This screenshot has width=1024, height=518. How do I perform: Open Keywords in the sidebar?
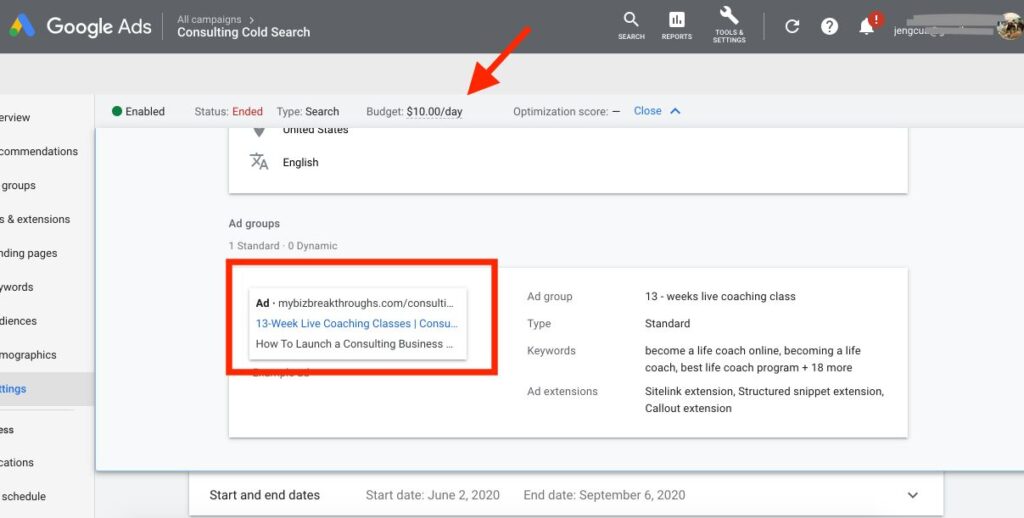click(16, 287)
